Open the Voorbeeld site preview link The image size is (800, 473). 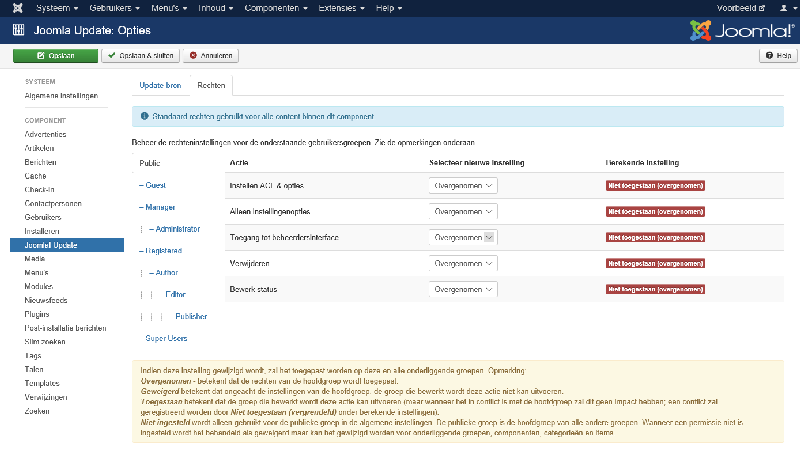[741, 8]
